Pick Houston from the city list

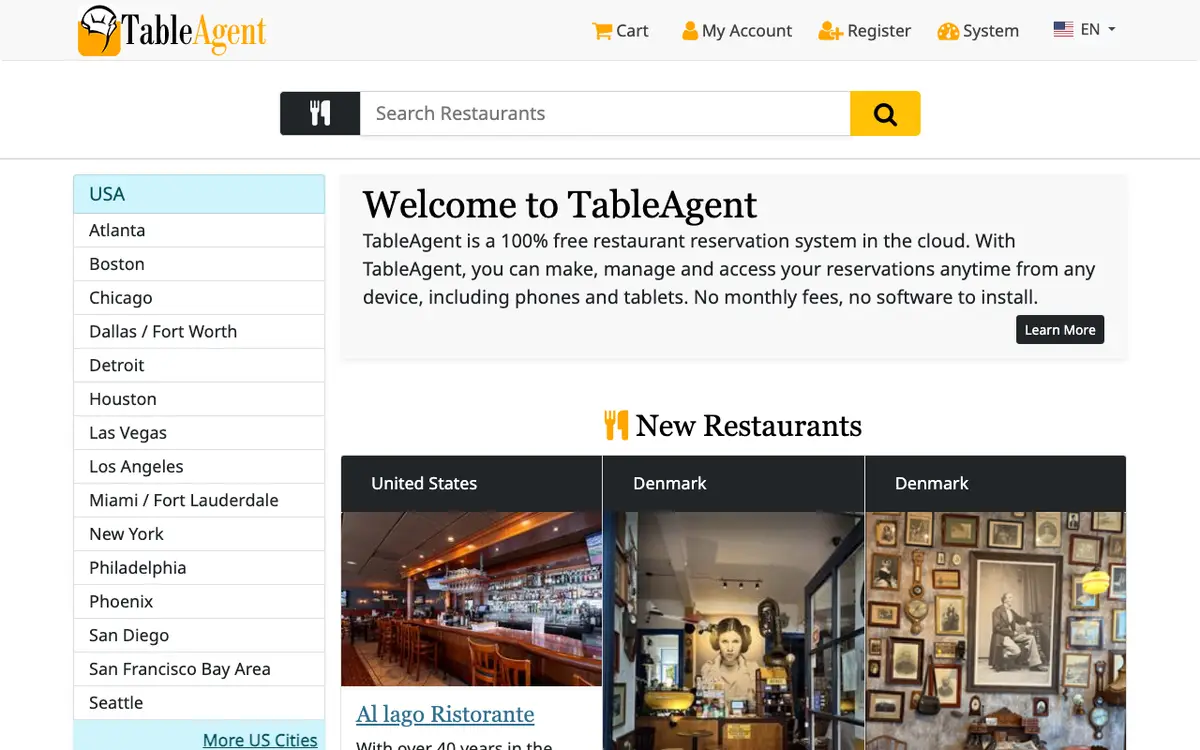pyautogui.click(x=199, y=399)
